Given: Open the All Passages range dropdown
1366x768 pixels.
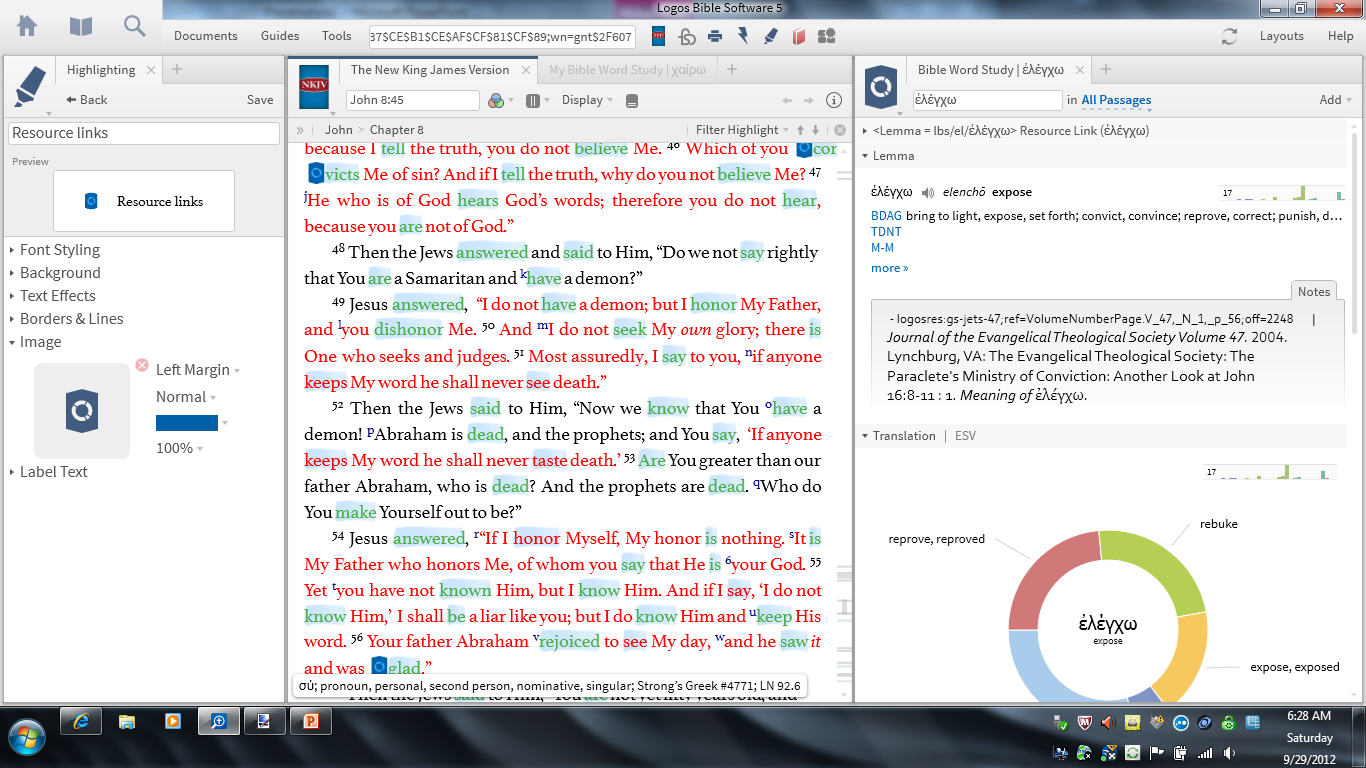Looking at the screenshot, I should [x=1116, y=100].
